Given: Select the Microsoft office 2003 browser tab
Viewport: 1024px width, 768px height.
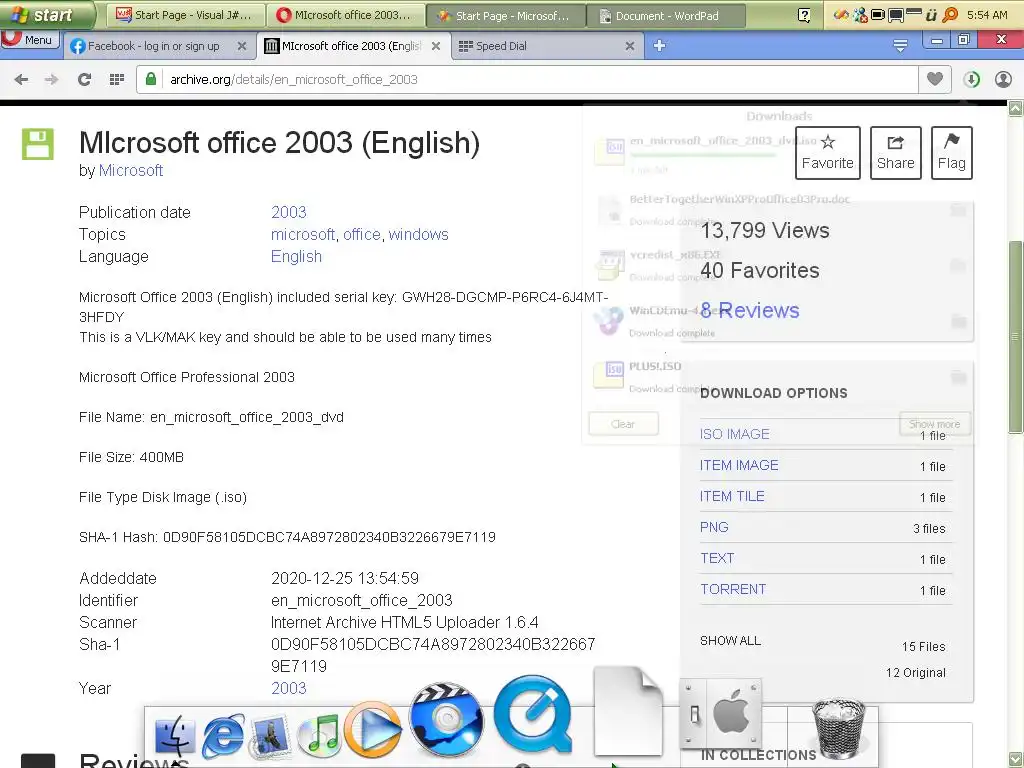Looking at the screenshot, I should point(353,46).
